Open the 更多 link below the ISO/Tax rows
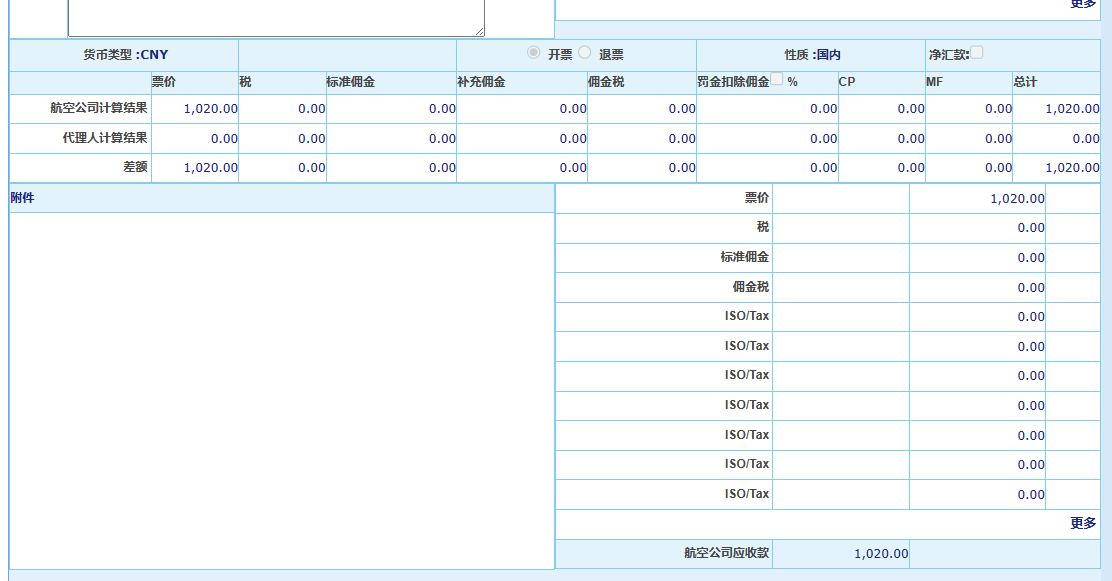 click(1083, 523)
